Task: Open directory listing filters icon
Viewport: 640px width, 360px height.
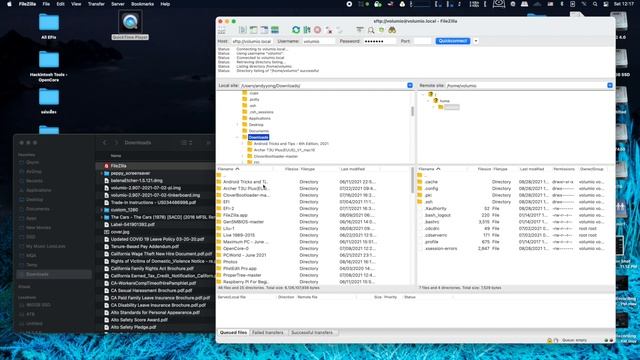Action: click(x=360, y=30)
